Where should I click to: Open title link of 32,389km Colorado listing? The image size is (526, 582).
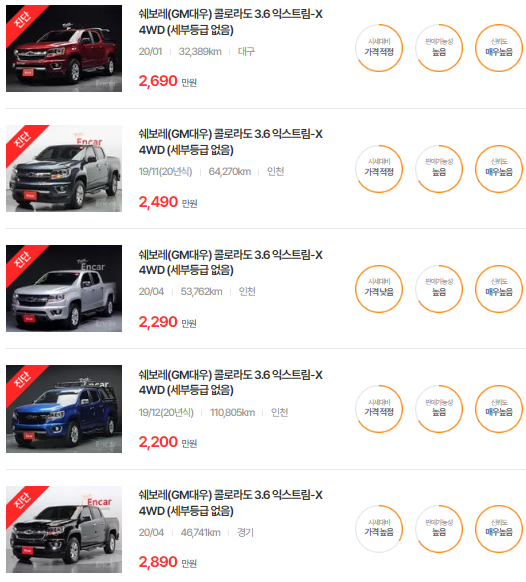click(x=231, y=22)
